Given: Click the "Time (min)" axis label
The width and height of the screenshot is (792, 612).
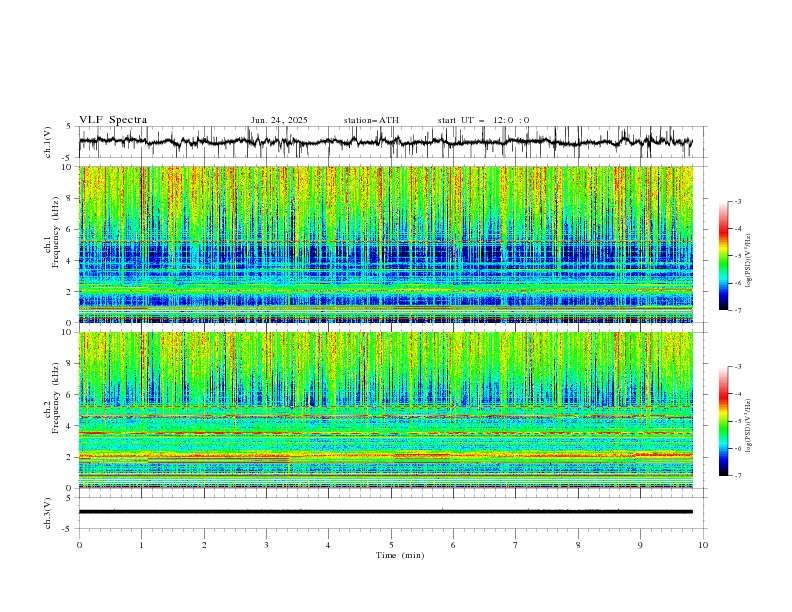Looking at the screenshot, I should [400, 555].
